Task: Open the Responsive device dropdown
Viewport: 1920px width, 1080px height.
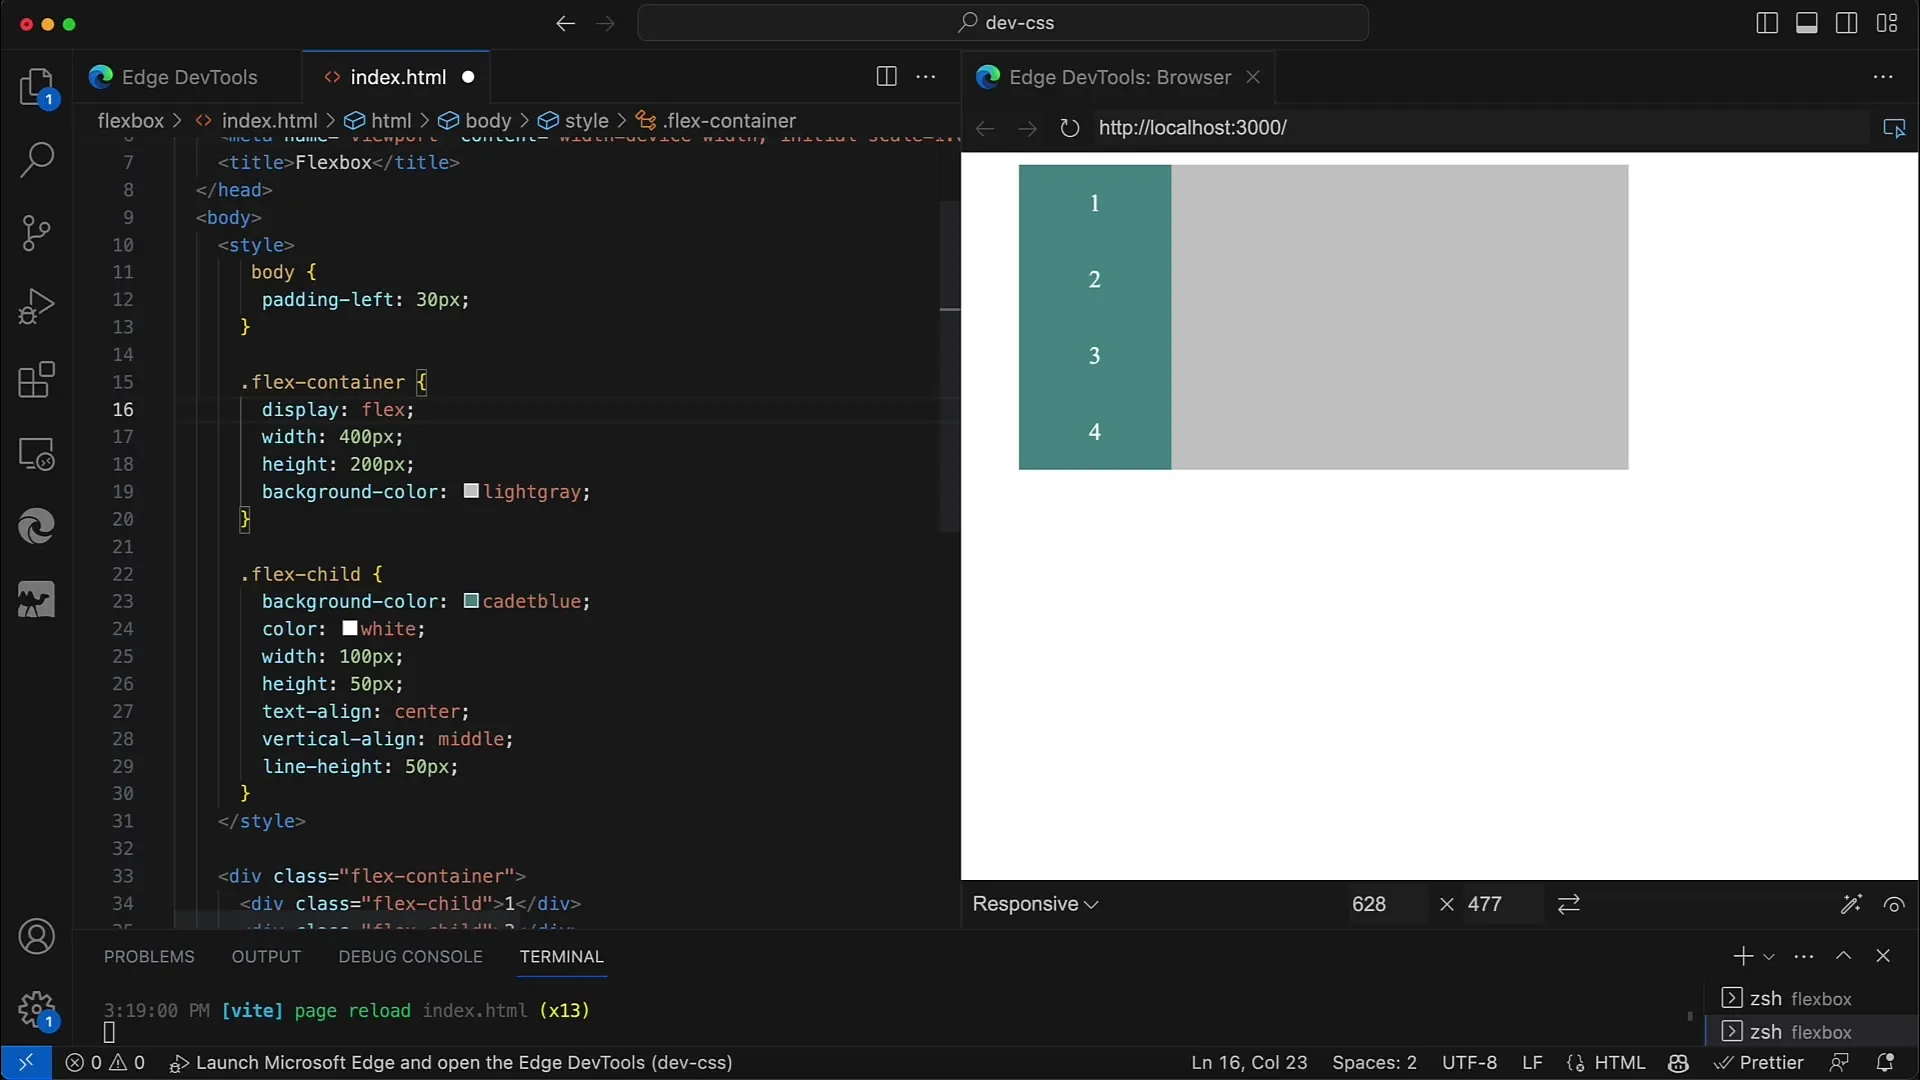Action: (x=1035, y=904)
